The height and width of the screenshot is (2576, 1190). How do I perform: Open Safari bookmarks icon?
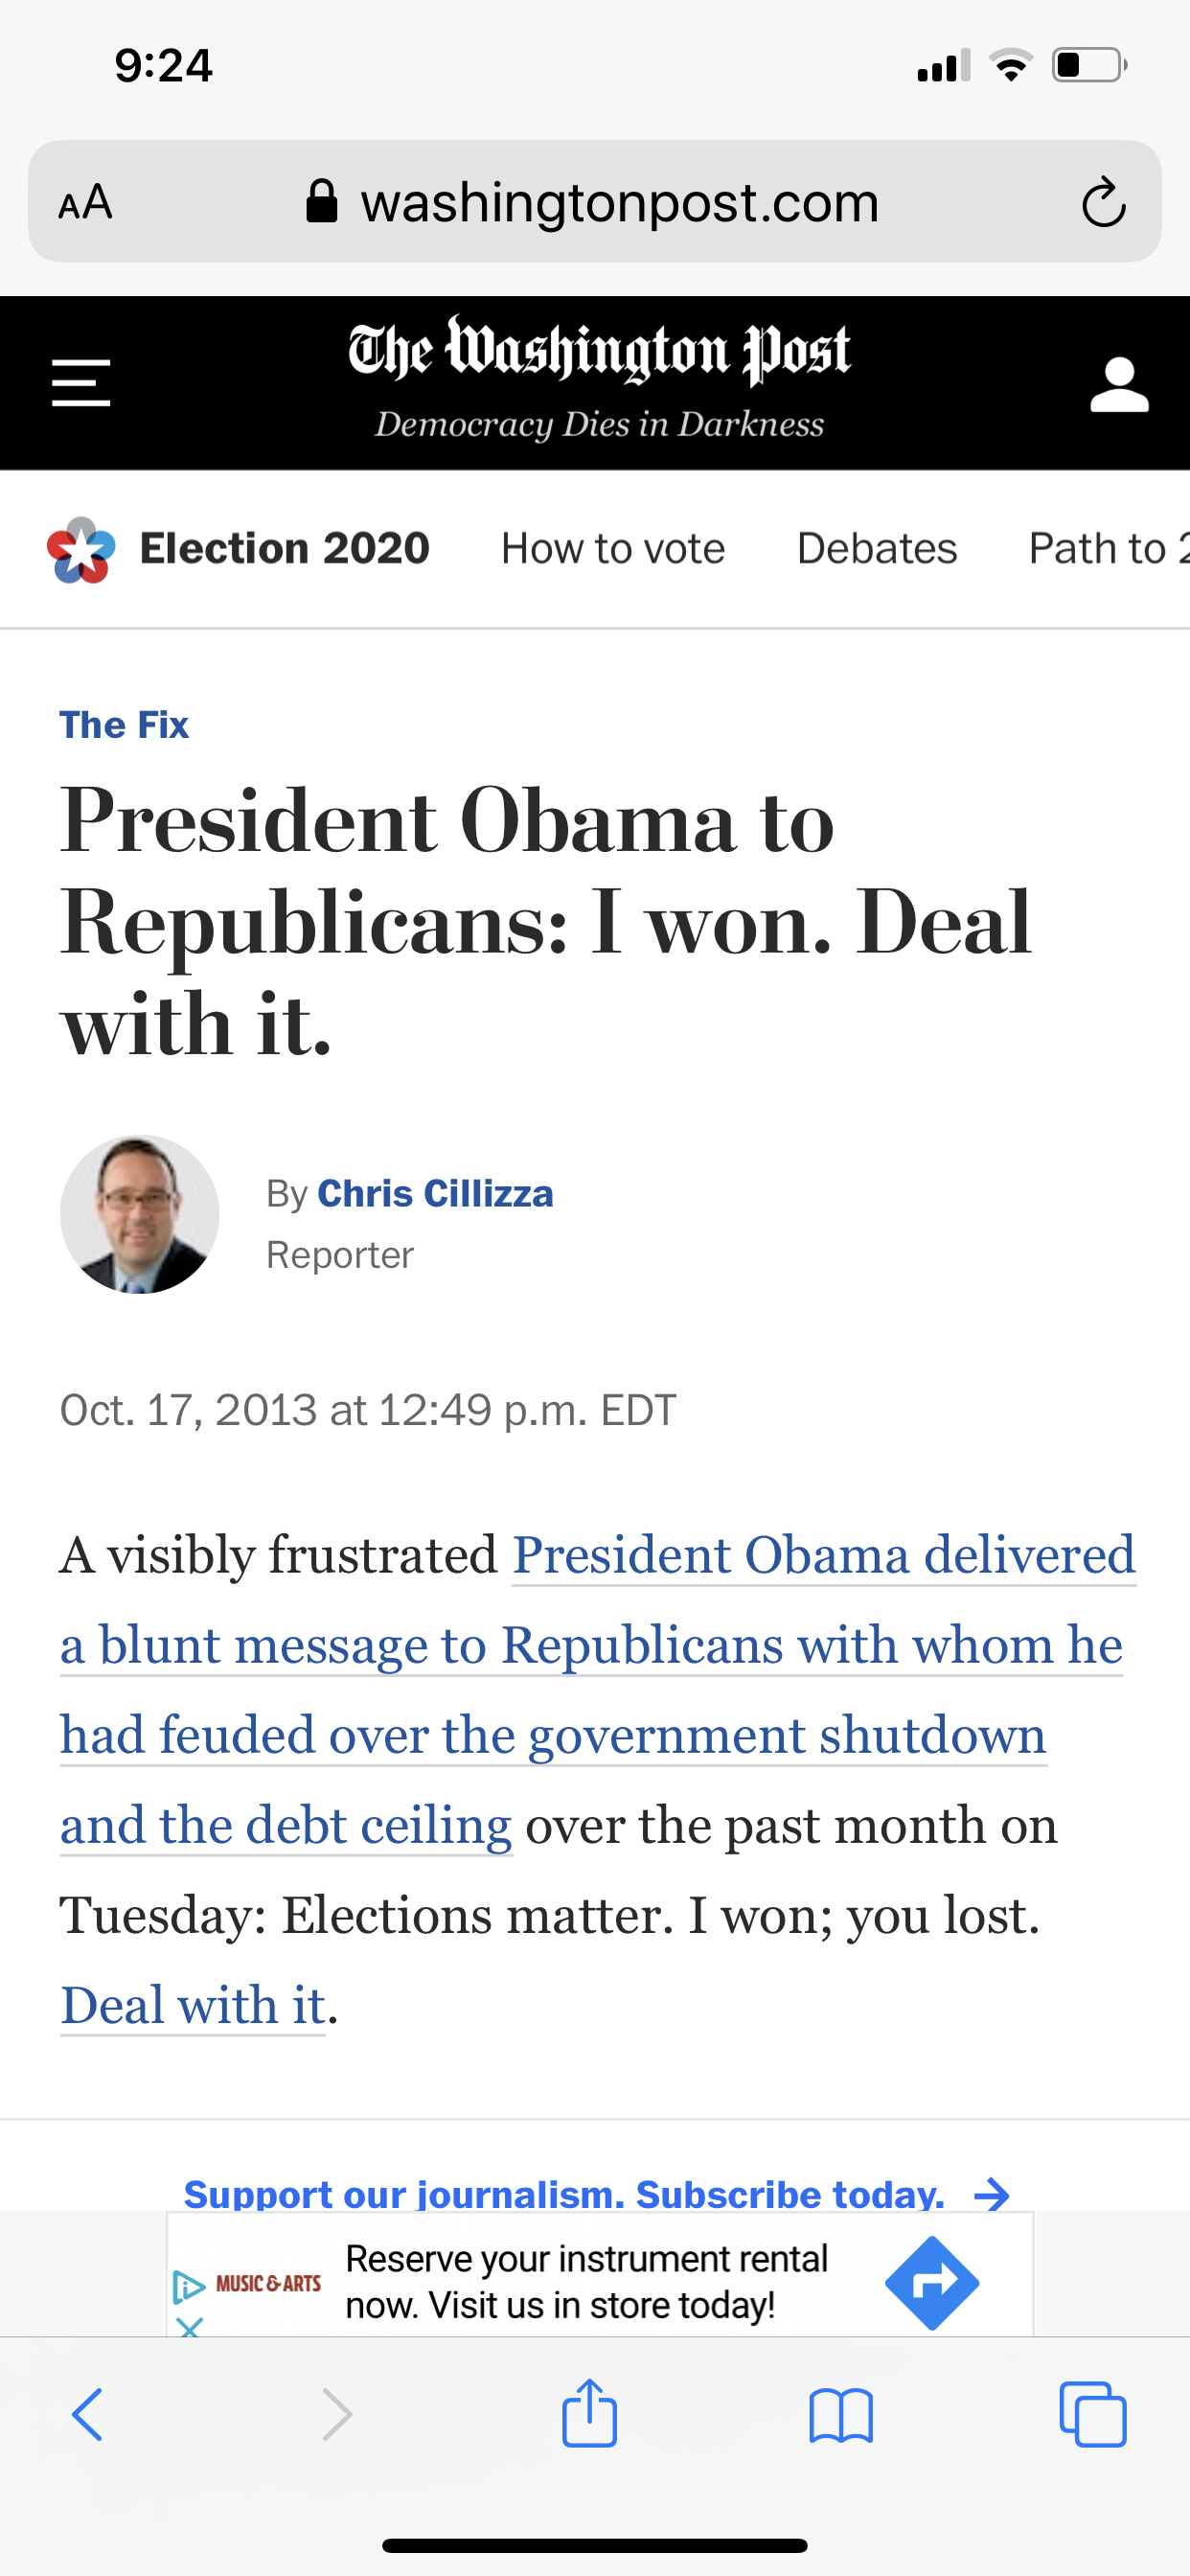coord(840,2416)
